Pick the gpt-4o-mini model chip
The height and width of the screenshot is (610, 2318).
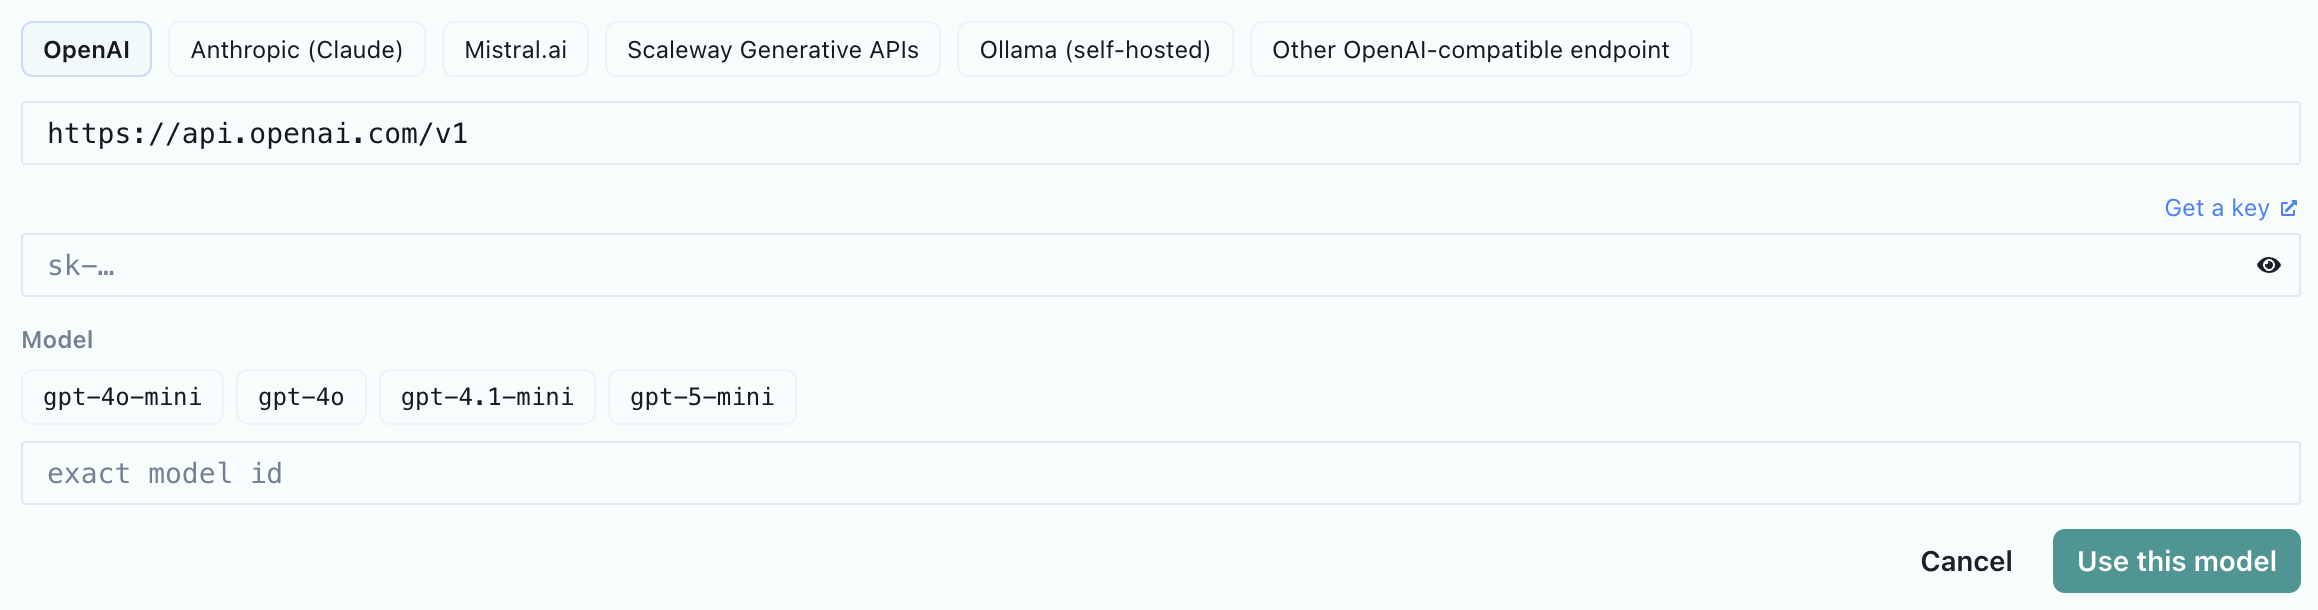[x=122, y=397]
